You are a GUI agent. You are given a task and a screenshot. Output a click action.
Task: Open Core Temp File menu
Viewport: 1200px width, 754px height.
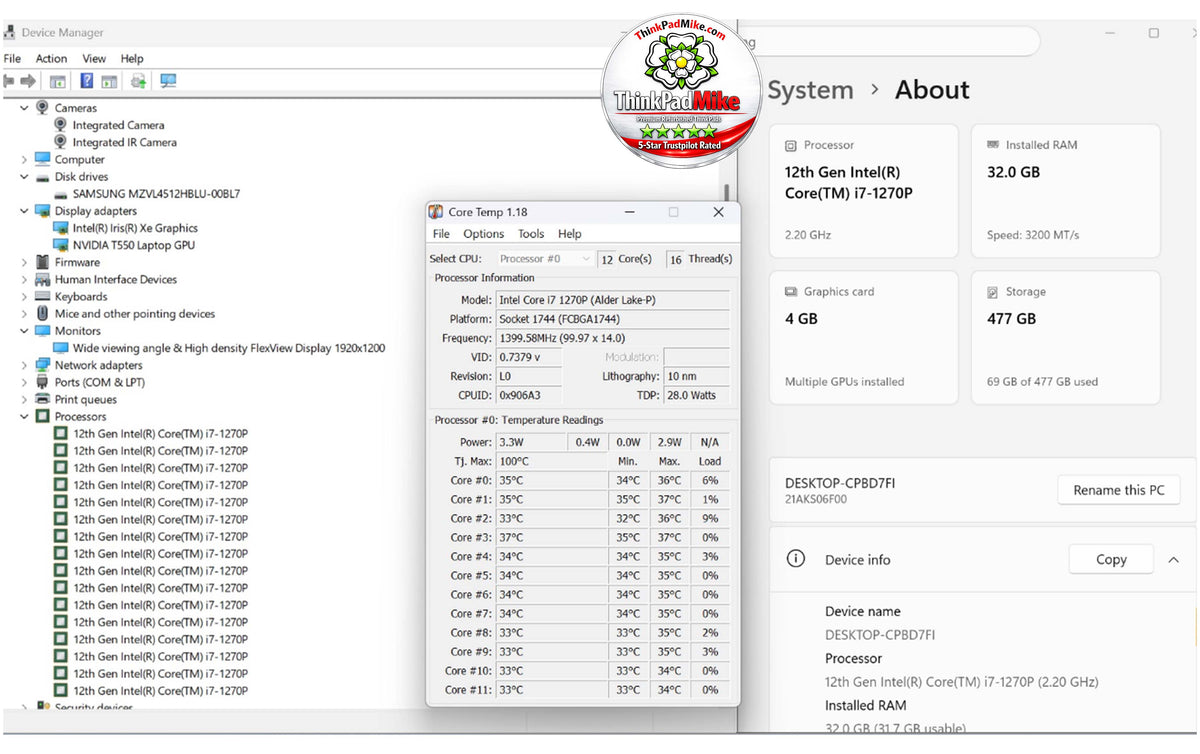[441, 234]
